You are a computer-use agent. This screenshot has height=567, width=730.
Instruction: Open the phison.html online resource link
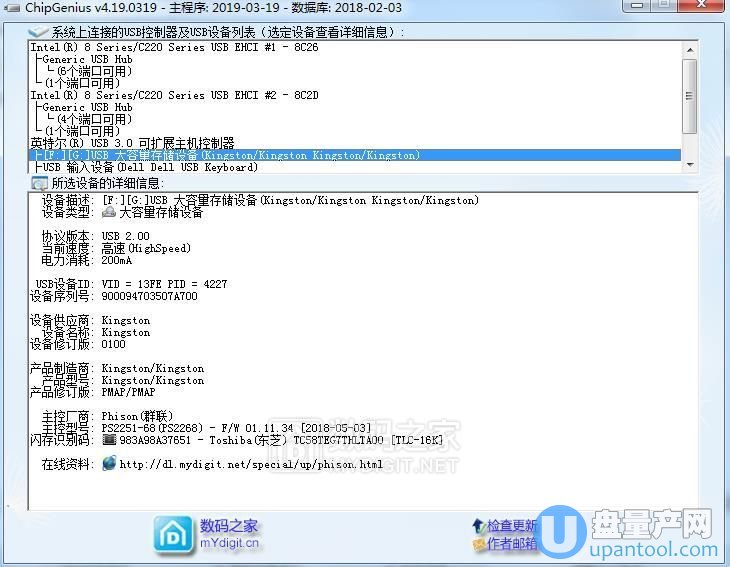coord(250,464)
